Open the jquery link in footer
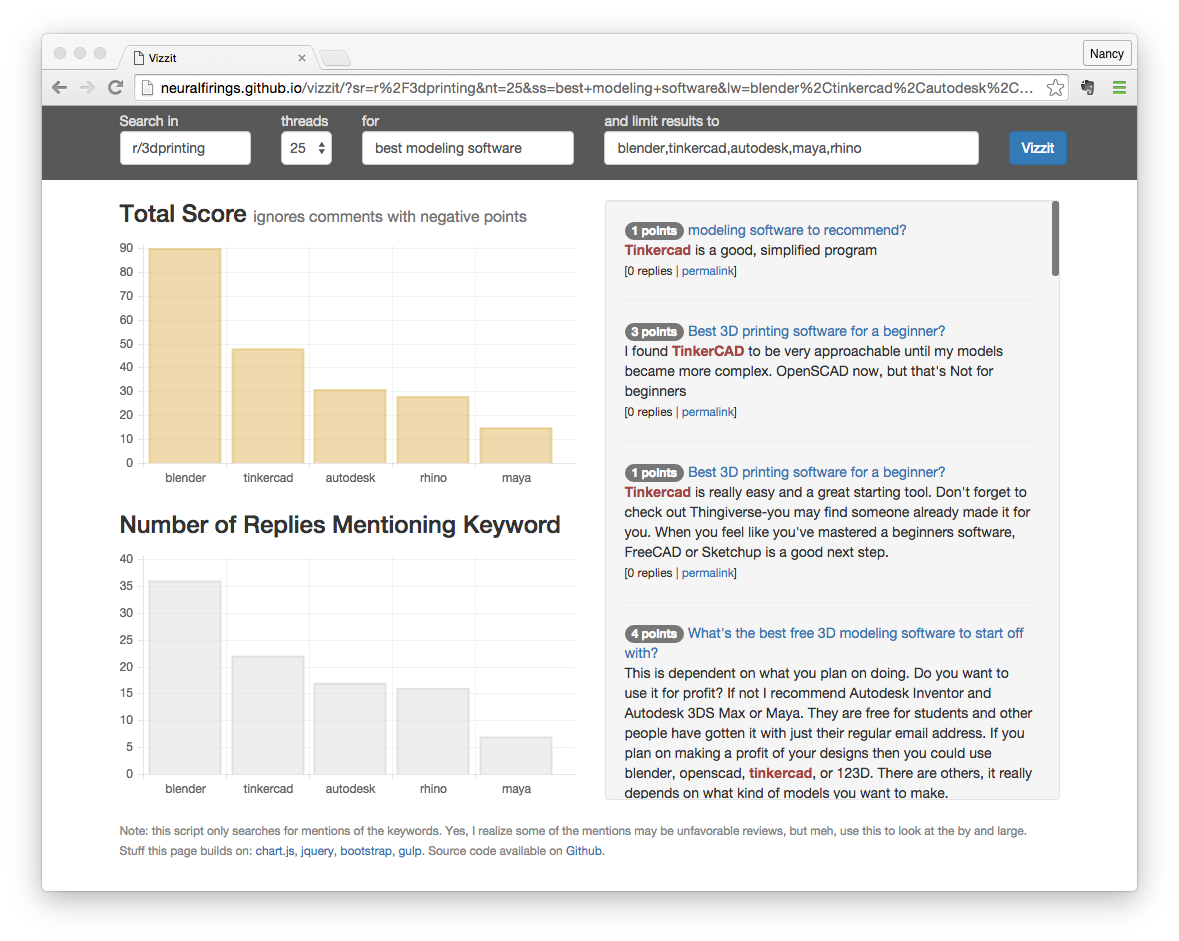The width and height of the screenshot is (1179, 941). (x=317, y=851)
